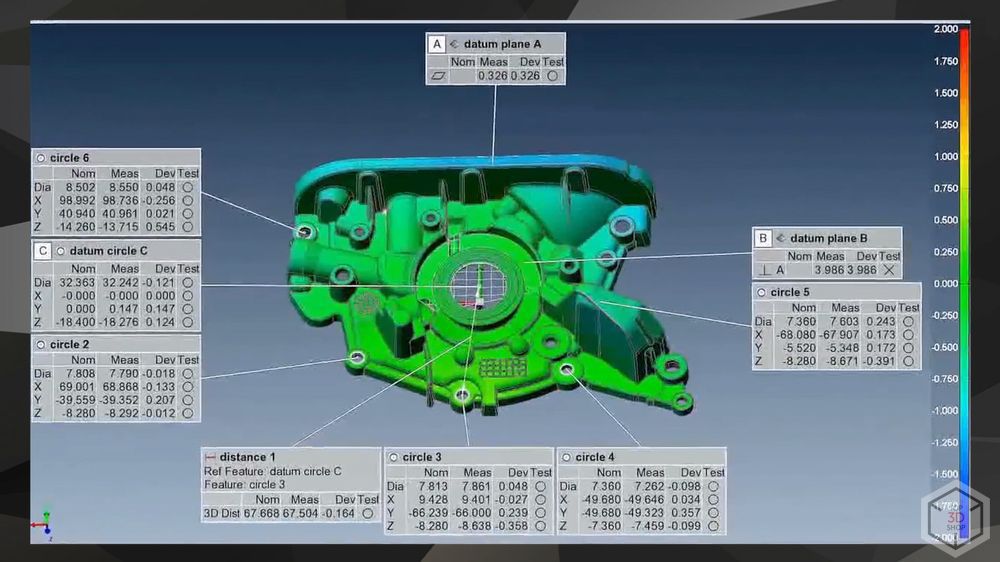Click deviation -0.391 in circle 5
The image size is (1000, 562).
pyautogui.click(x=879, y=361)
